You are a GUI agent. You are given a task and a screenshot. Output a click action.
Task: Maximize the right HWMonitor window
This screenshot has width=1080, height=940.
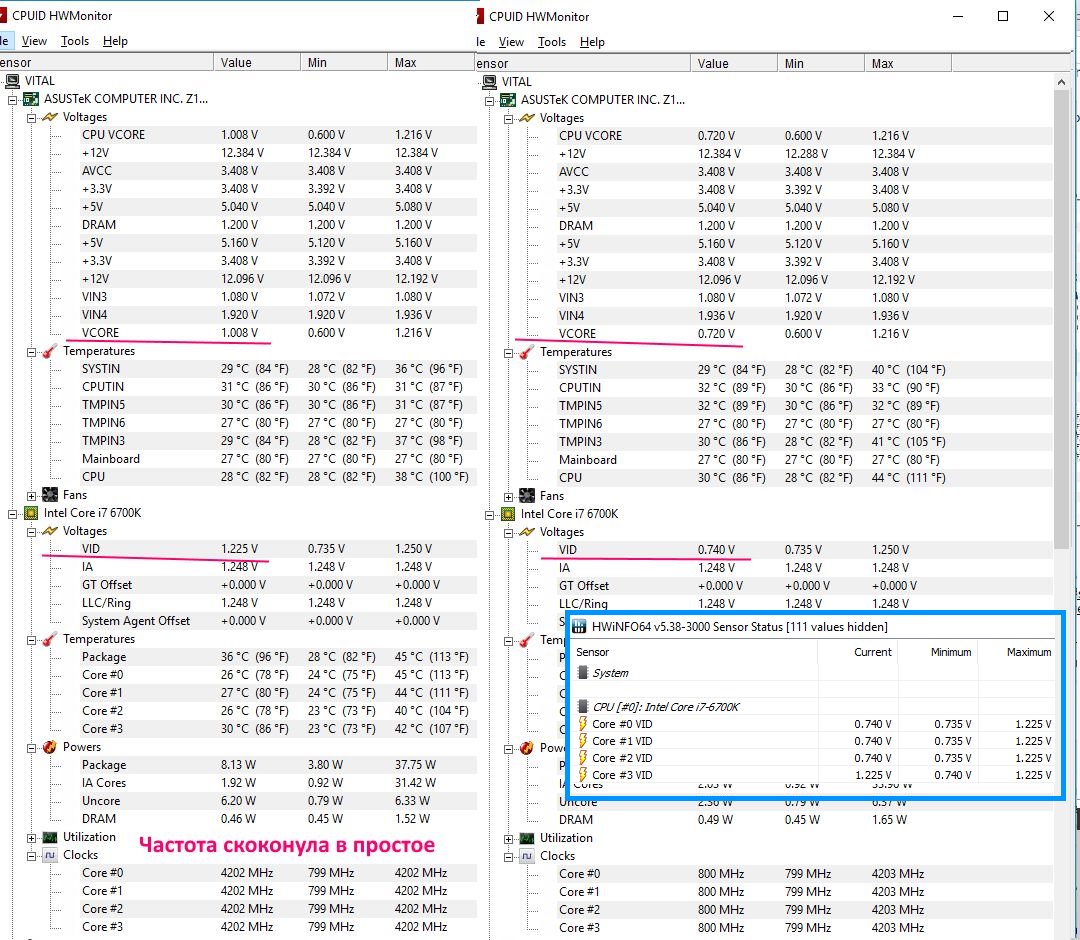pos(1003,17)
